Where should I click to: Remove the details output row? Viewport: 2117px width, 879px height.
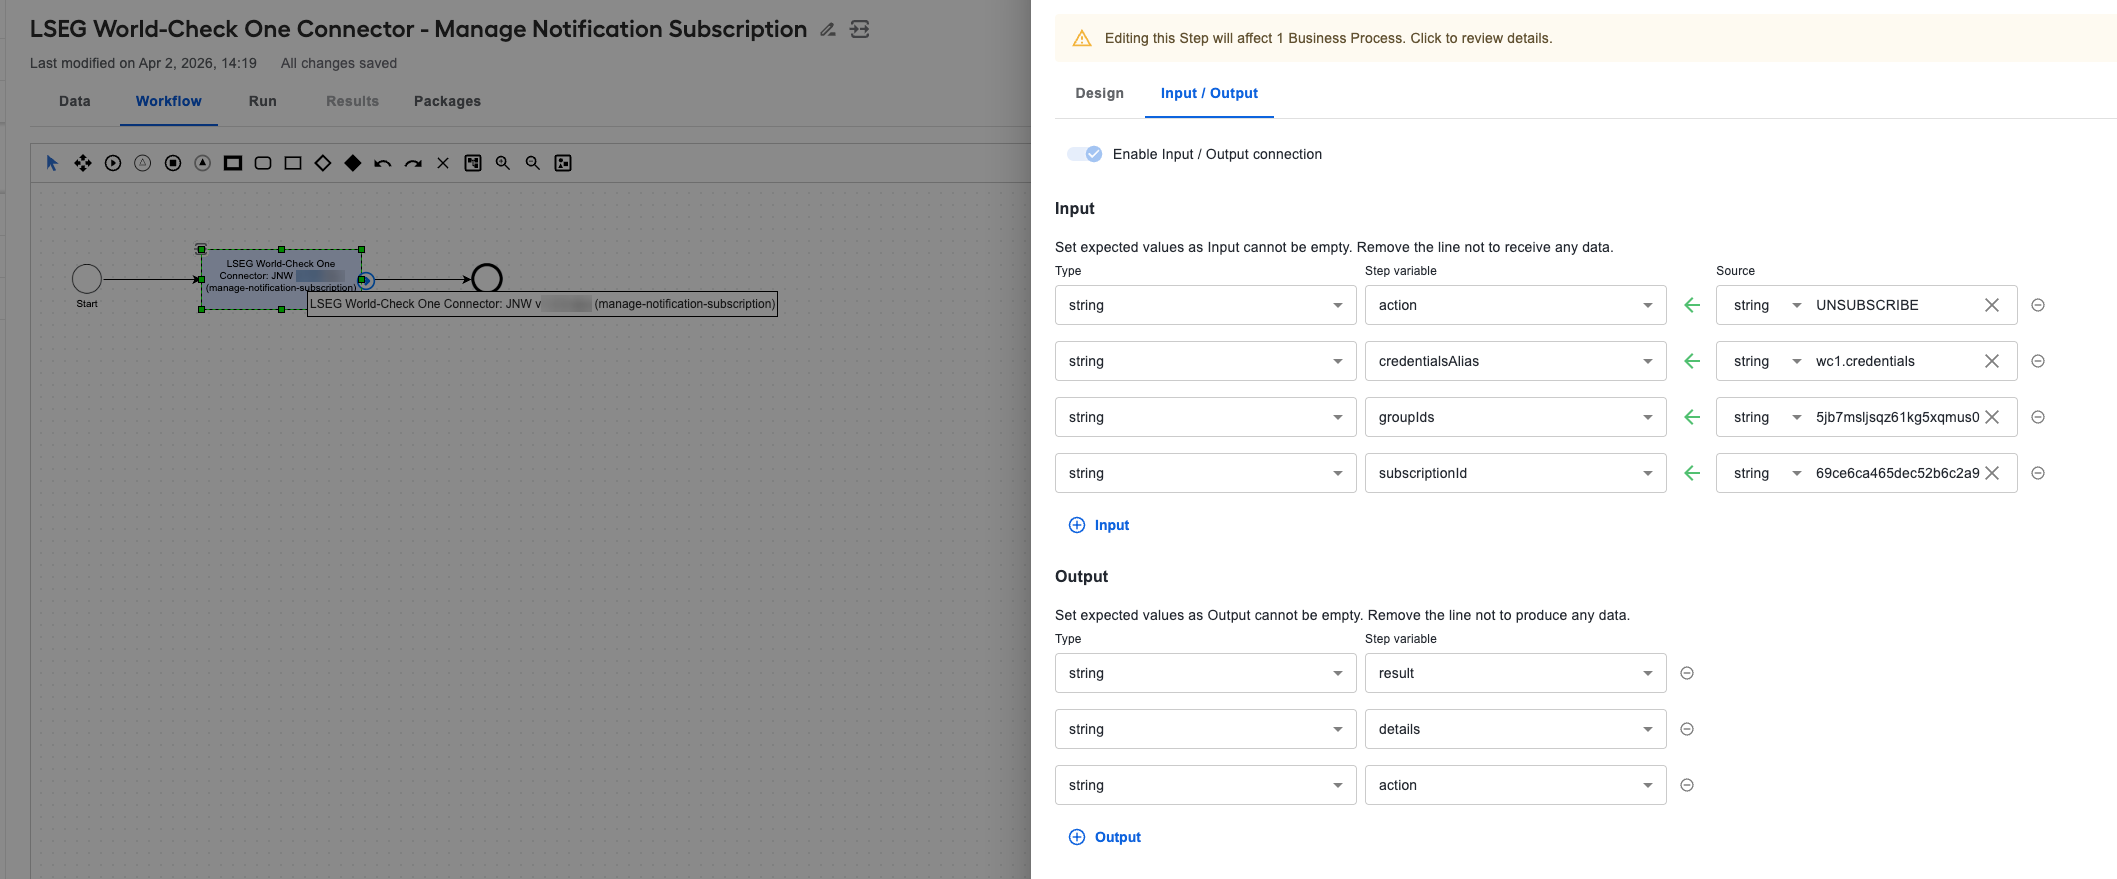click(1687, 729)
